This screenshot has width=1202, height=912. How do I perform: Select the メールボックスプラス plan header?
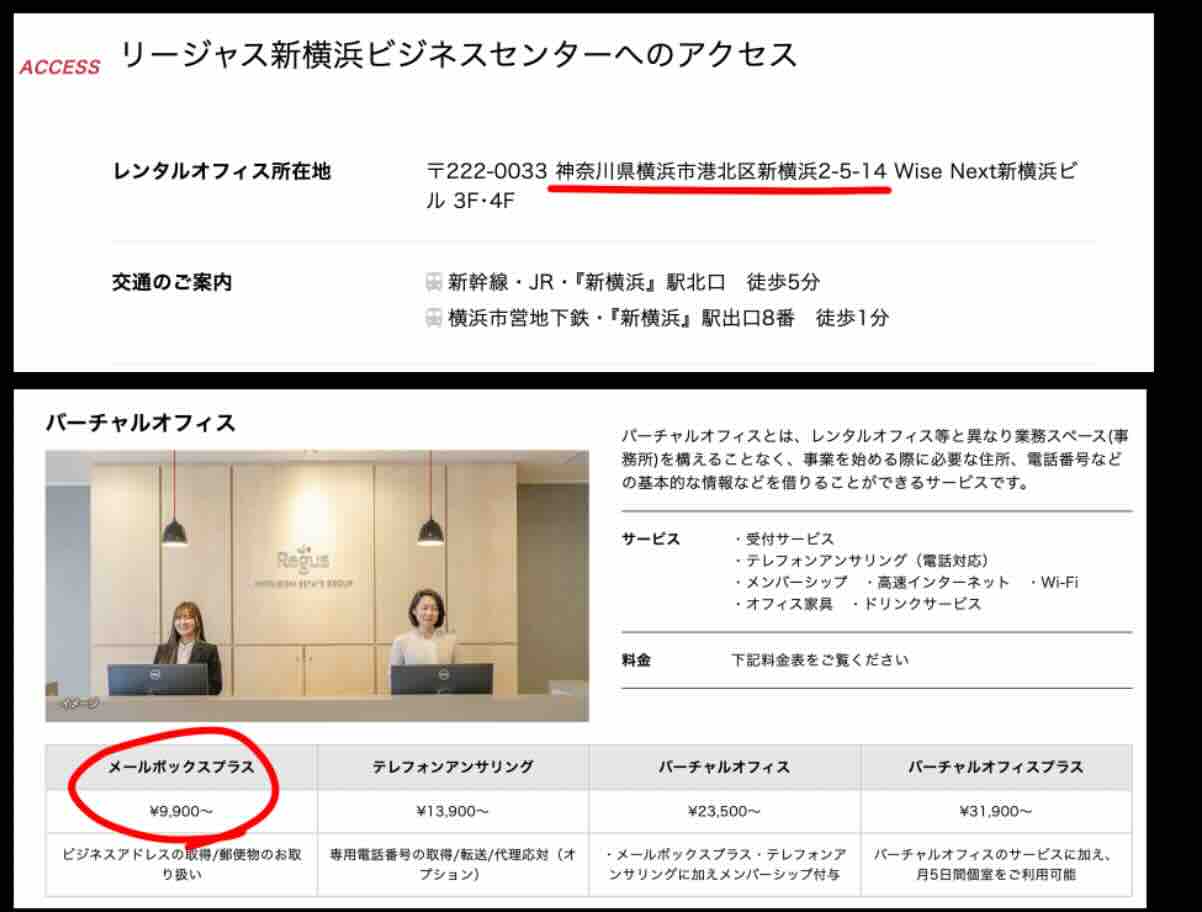point(181,767)
